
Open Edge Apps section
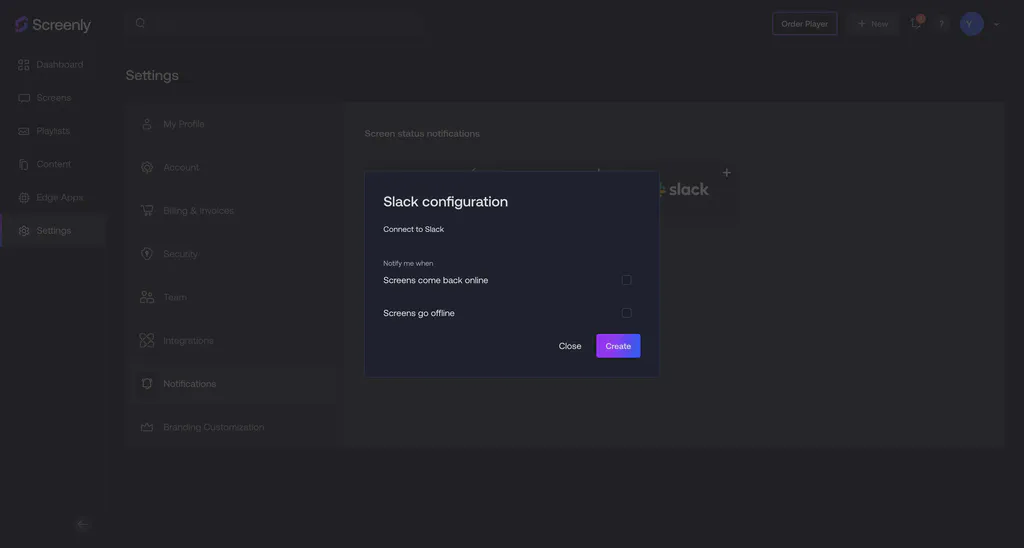[52, 197]
